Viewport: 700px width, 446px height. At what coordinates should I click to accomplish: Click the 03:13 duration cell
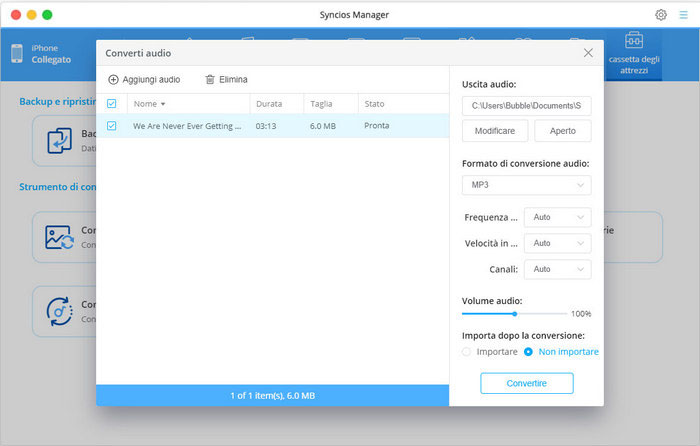pos(266,126)
